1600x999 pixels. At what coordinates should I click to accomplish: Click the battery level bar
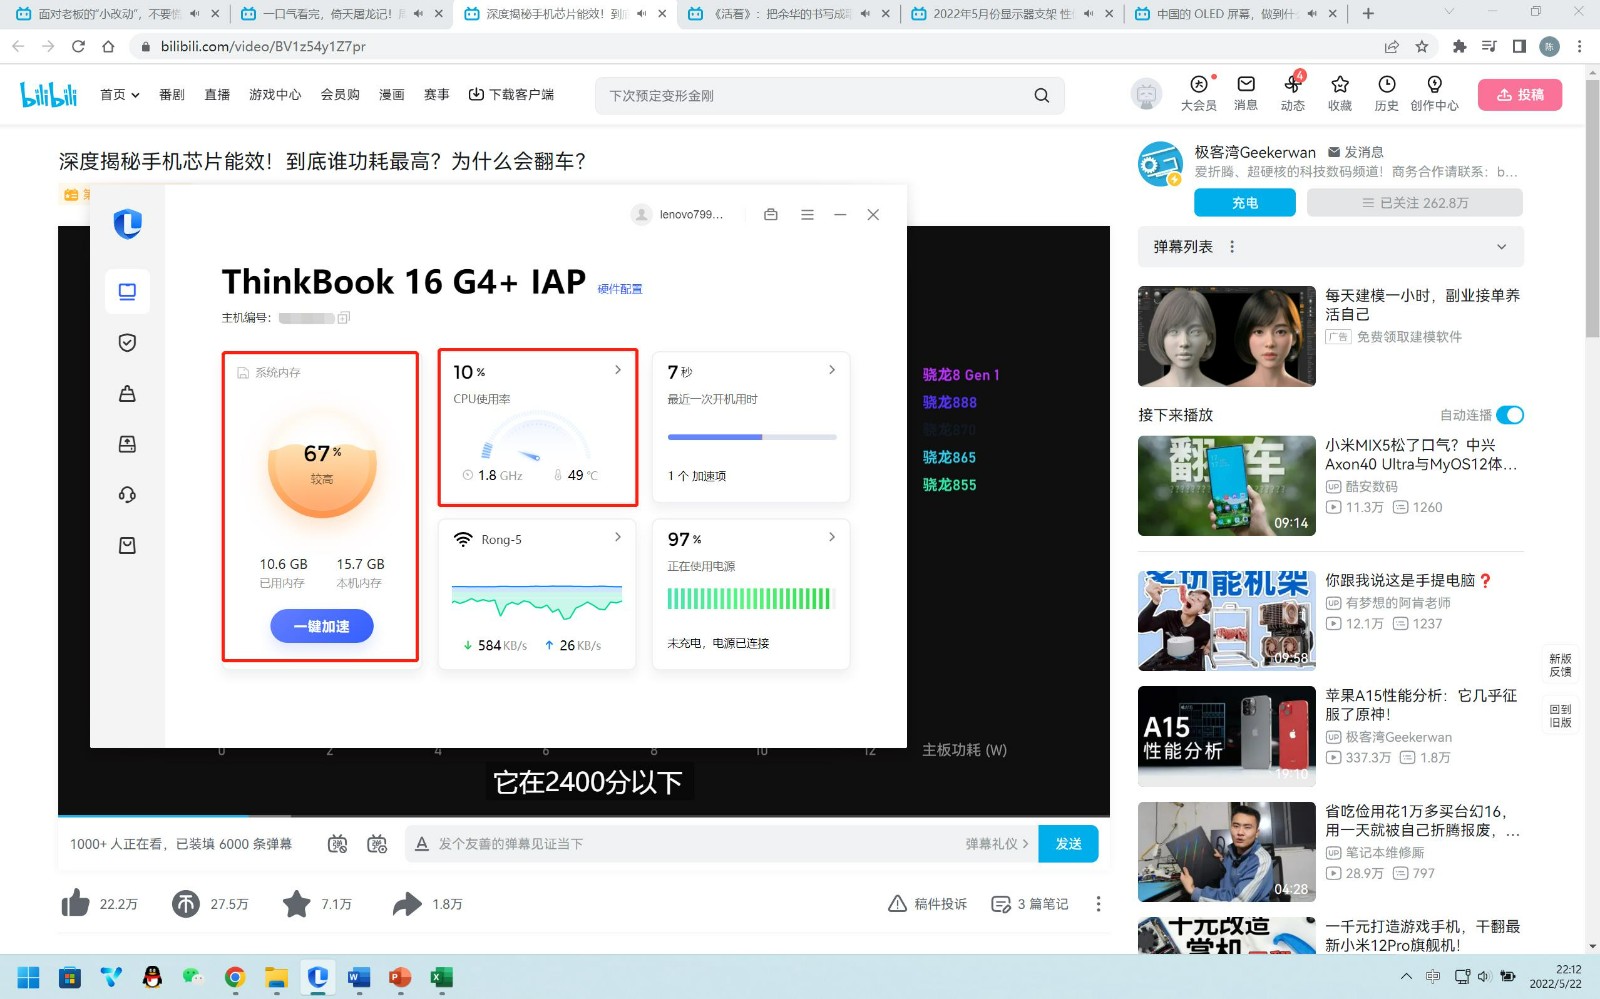pyautogui.click(x=749, y=599)
